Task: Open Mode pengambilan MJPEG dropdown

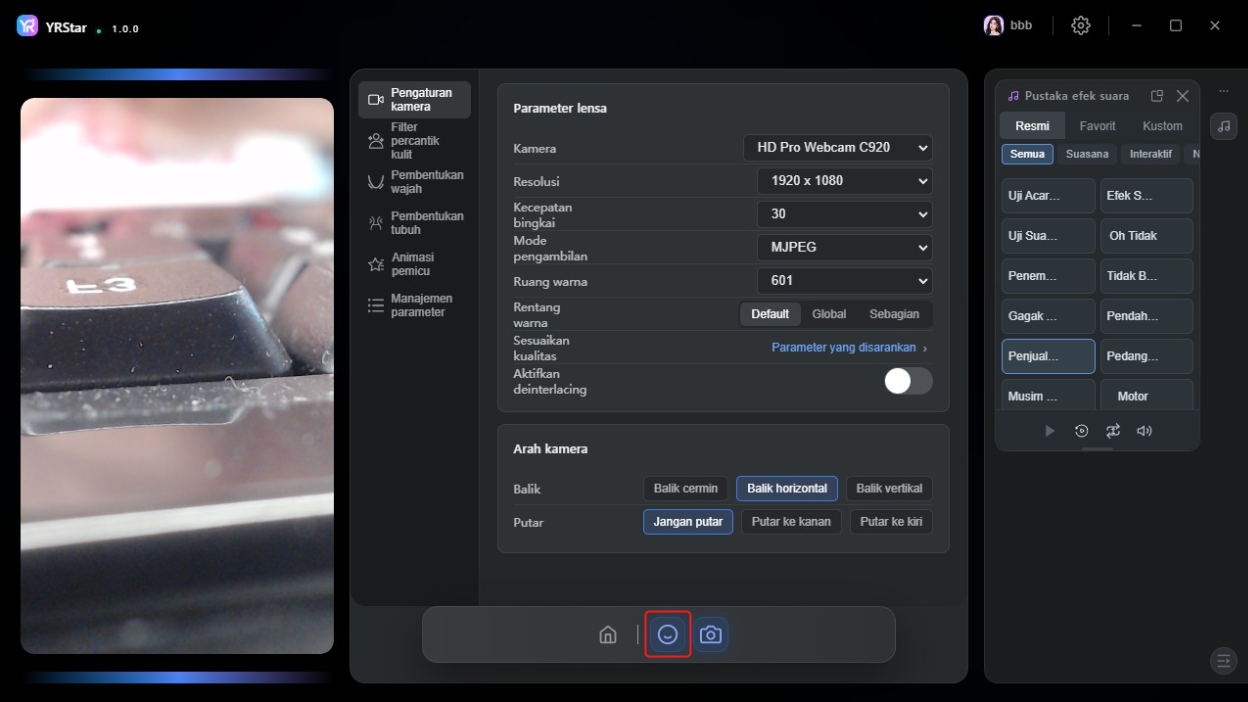Action: (x=845, y=247)
